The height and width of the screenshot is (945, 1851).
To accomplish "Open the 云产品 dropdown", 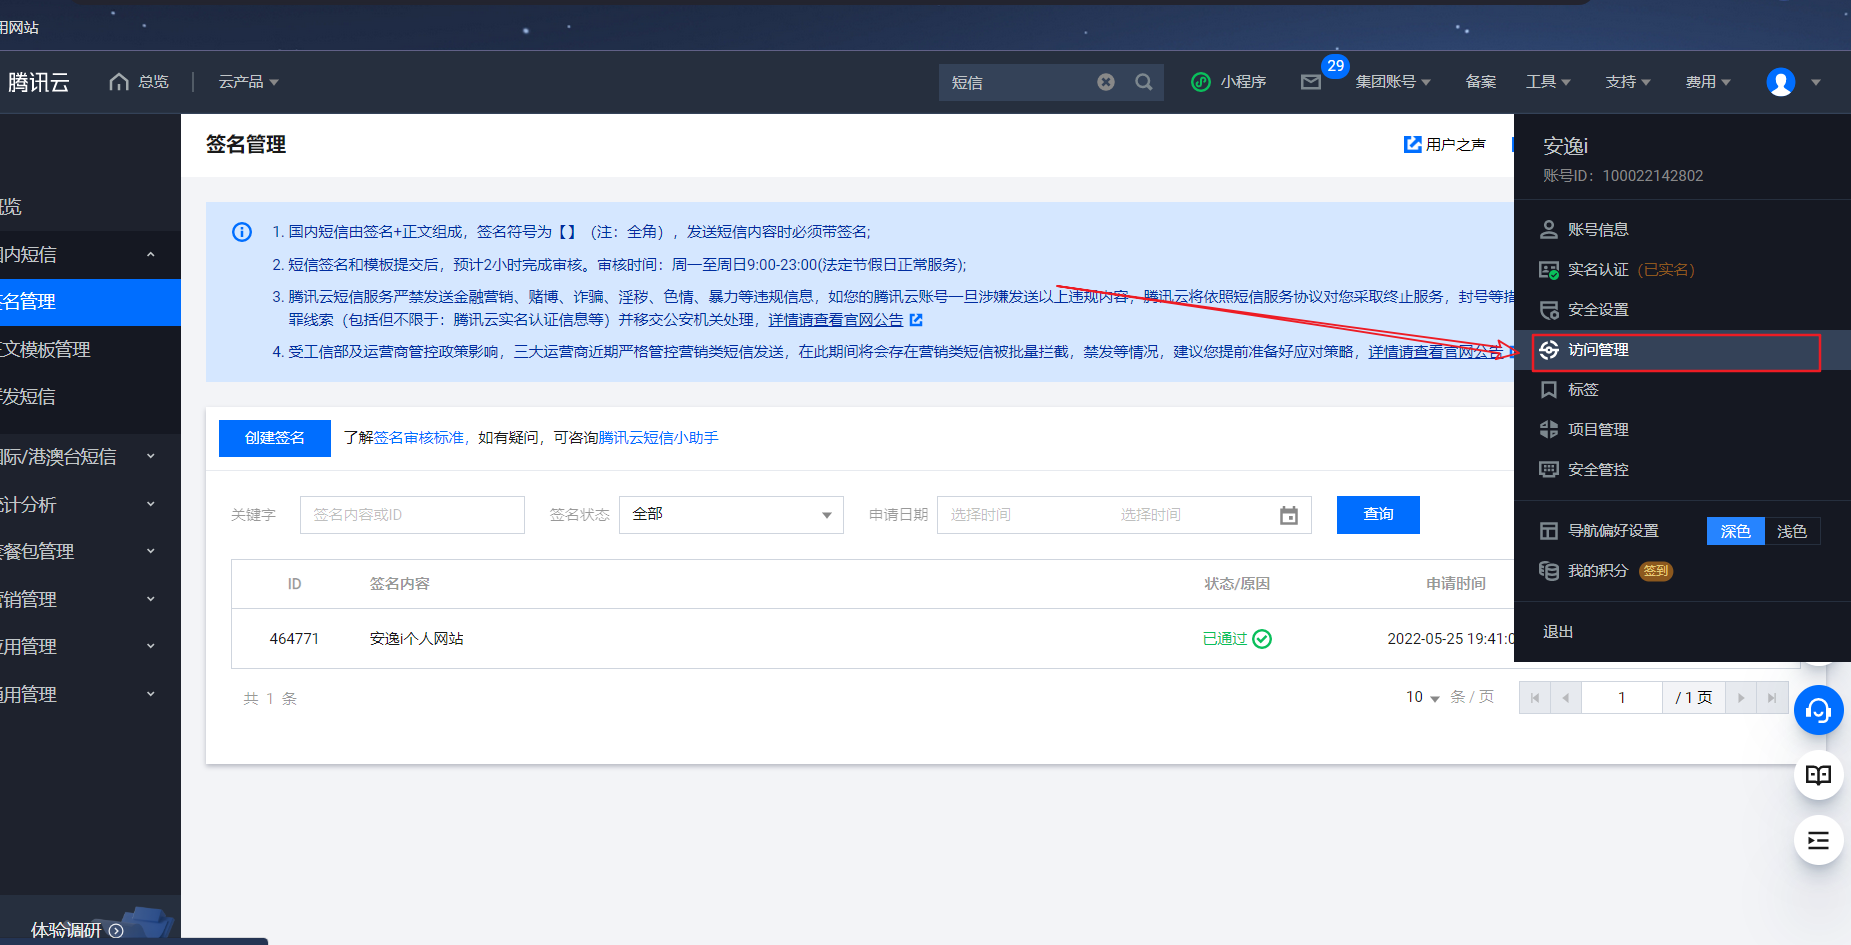I will click(248, 82).
